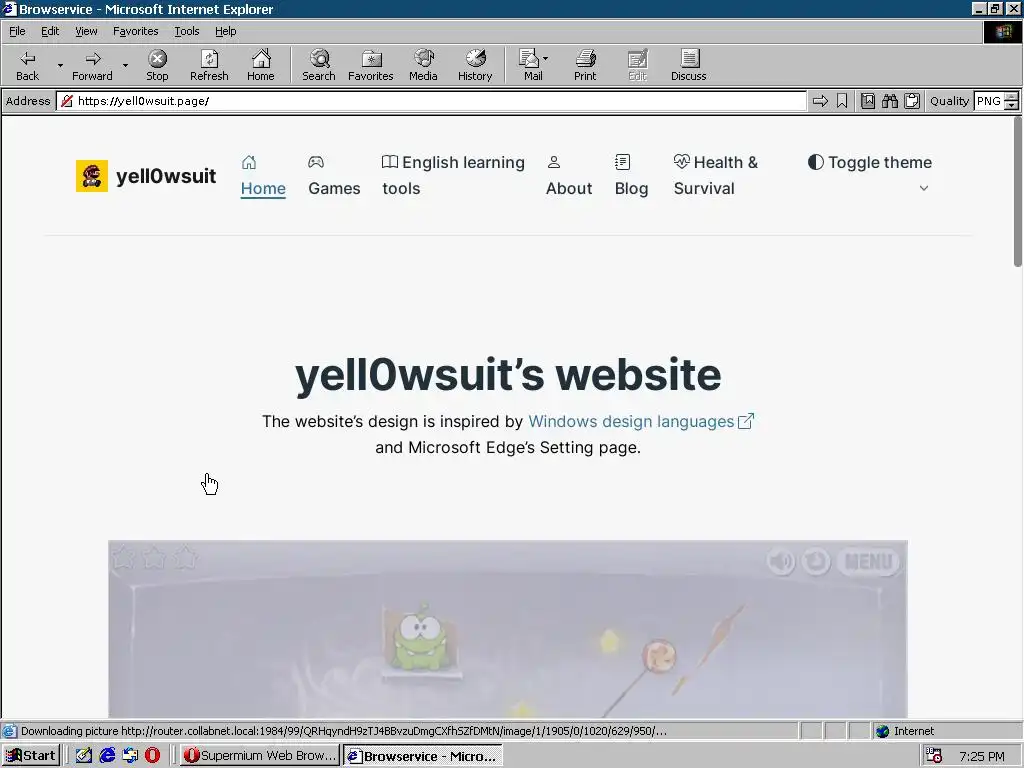This screenshot has height=768, width=1024.
Task: Print the page with the Print button
Action: pos(585,65)
